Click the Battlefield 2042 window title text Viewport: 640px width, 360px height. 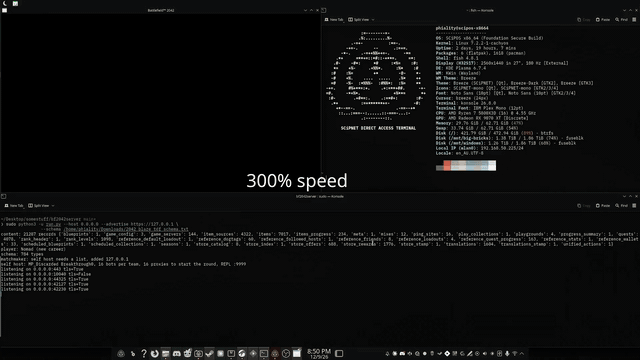coord(161,10)
